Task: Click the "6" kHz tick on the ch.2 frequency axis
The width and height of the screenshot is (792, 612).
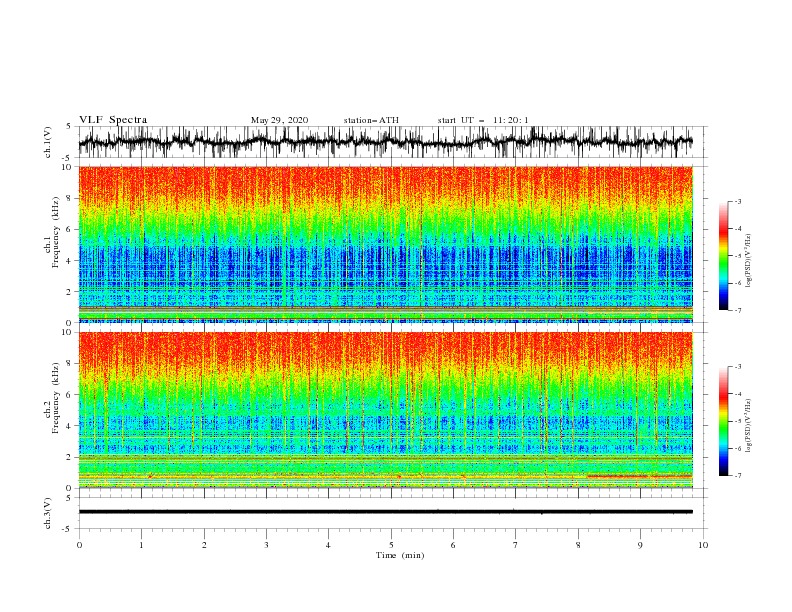Action: (70, 395)
